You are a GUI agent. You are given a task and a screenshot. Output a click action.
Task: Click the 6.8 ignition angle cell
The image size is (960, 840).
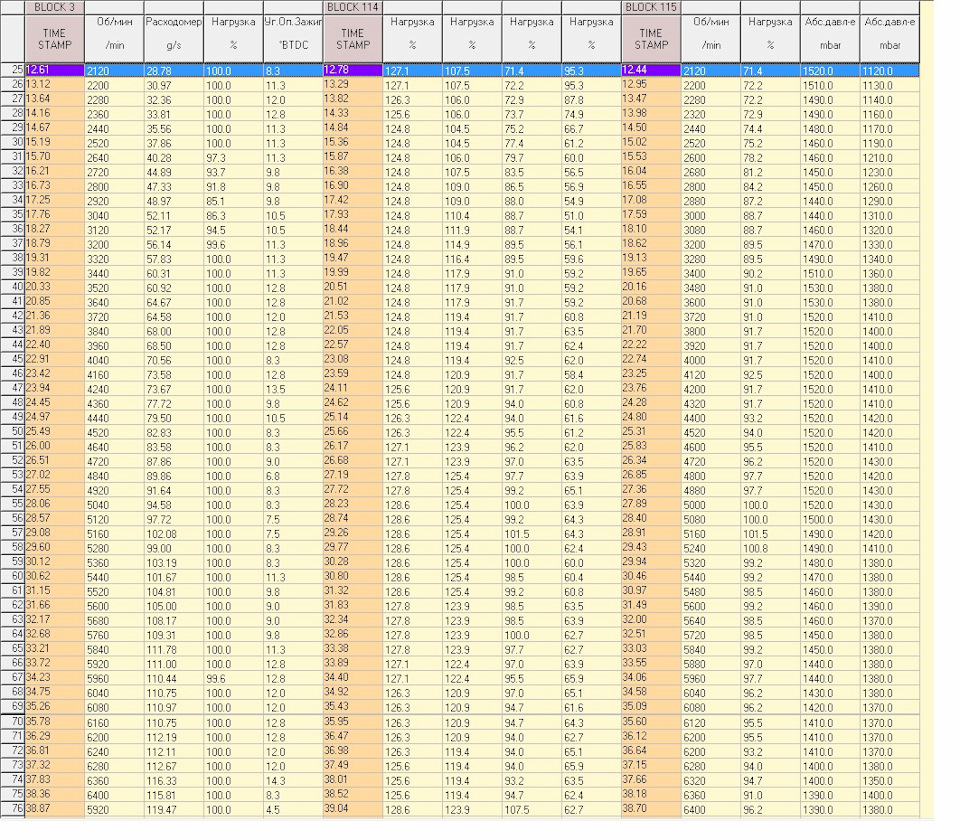tap(293, 476)
